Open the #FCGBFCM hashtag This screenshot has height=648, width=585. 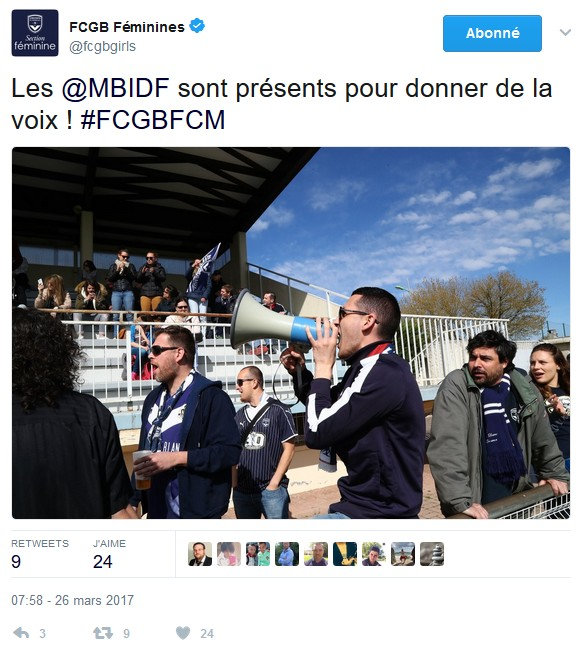tap(153, 120)
